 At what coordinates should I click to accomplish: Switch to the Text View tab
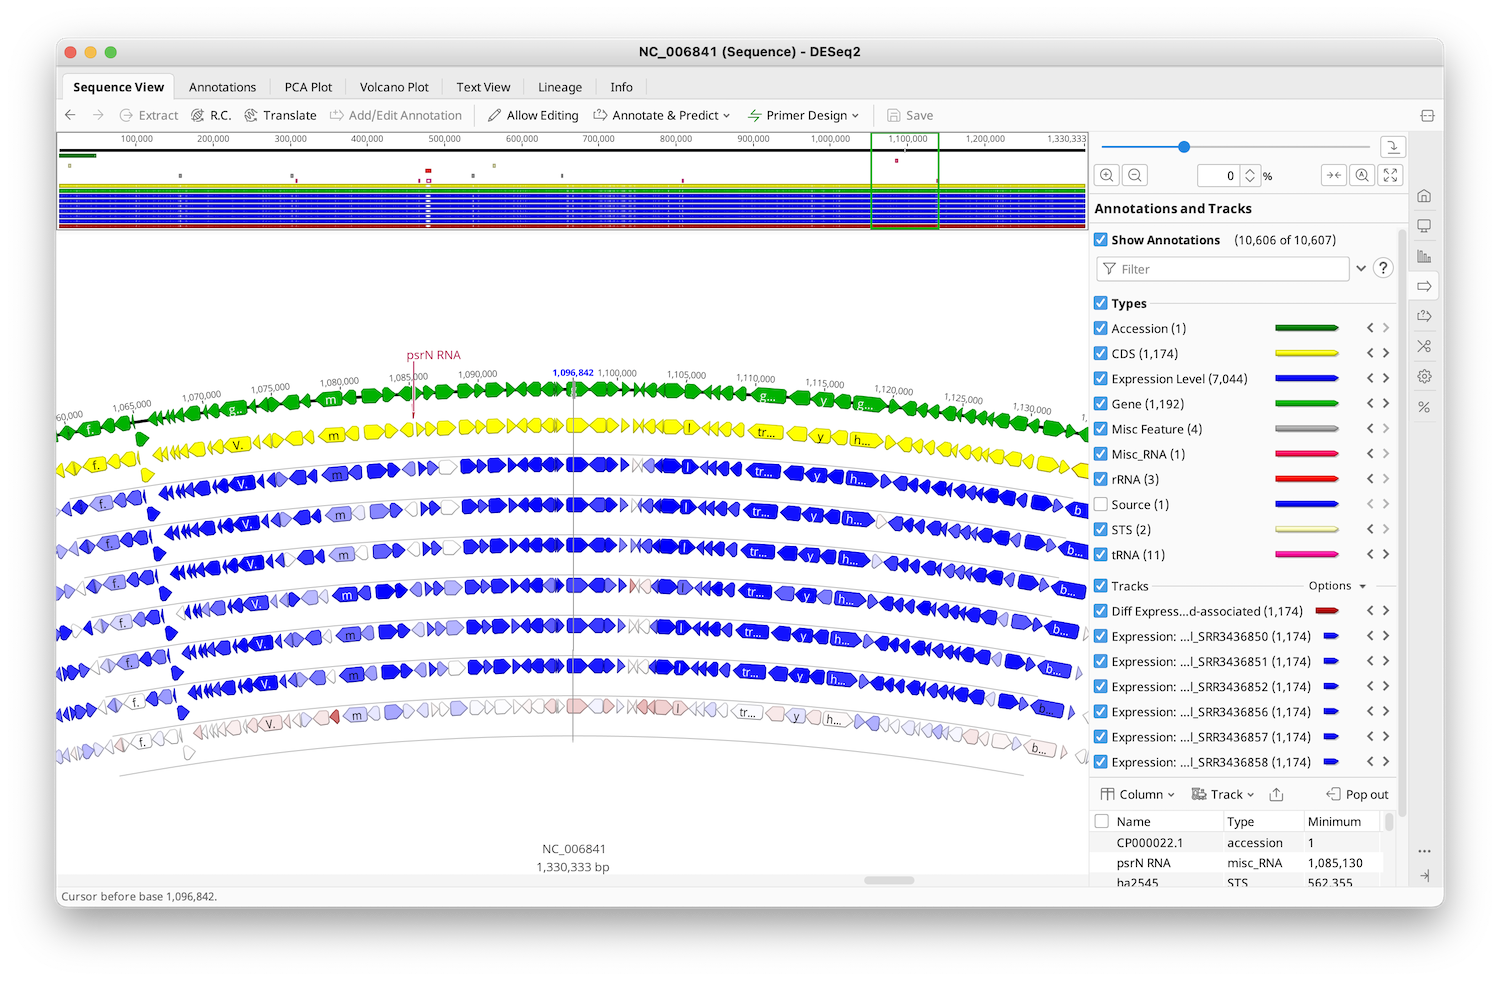click(x=483, y=87)
